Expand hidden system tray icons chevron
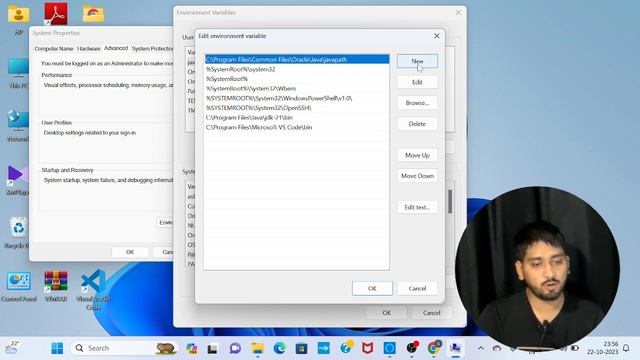Viewport: 640px width, 360px height. (481, 348)
